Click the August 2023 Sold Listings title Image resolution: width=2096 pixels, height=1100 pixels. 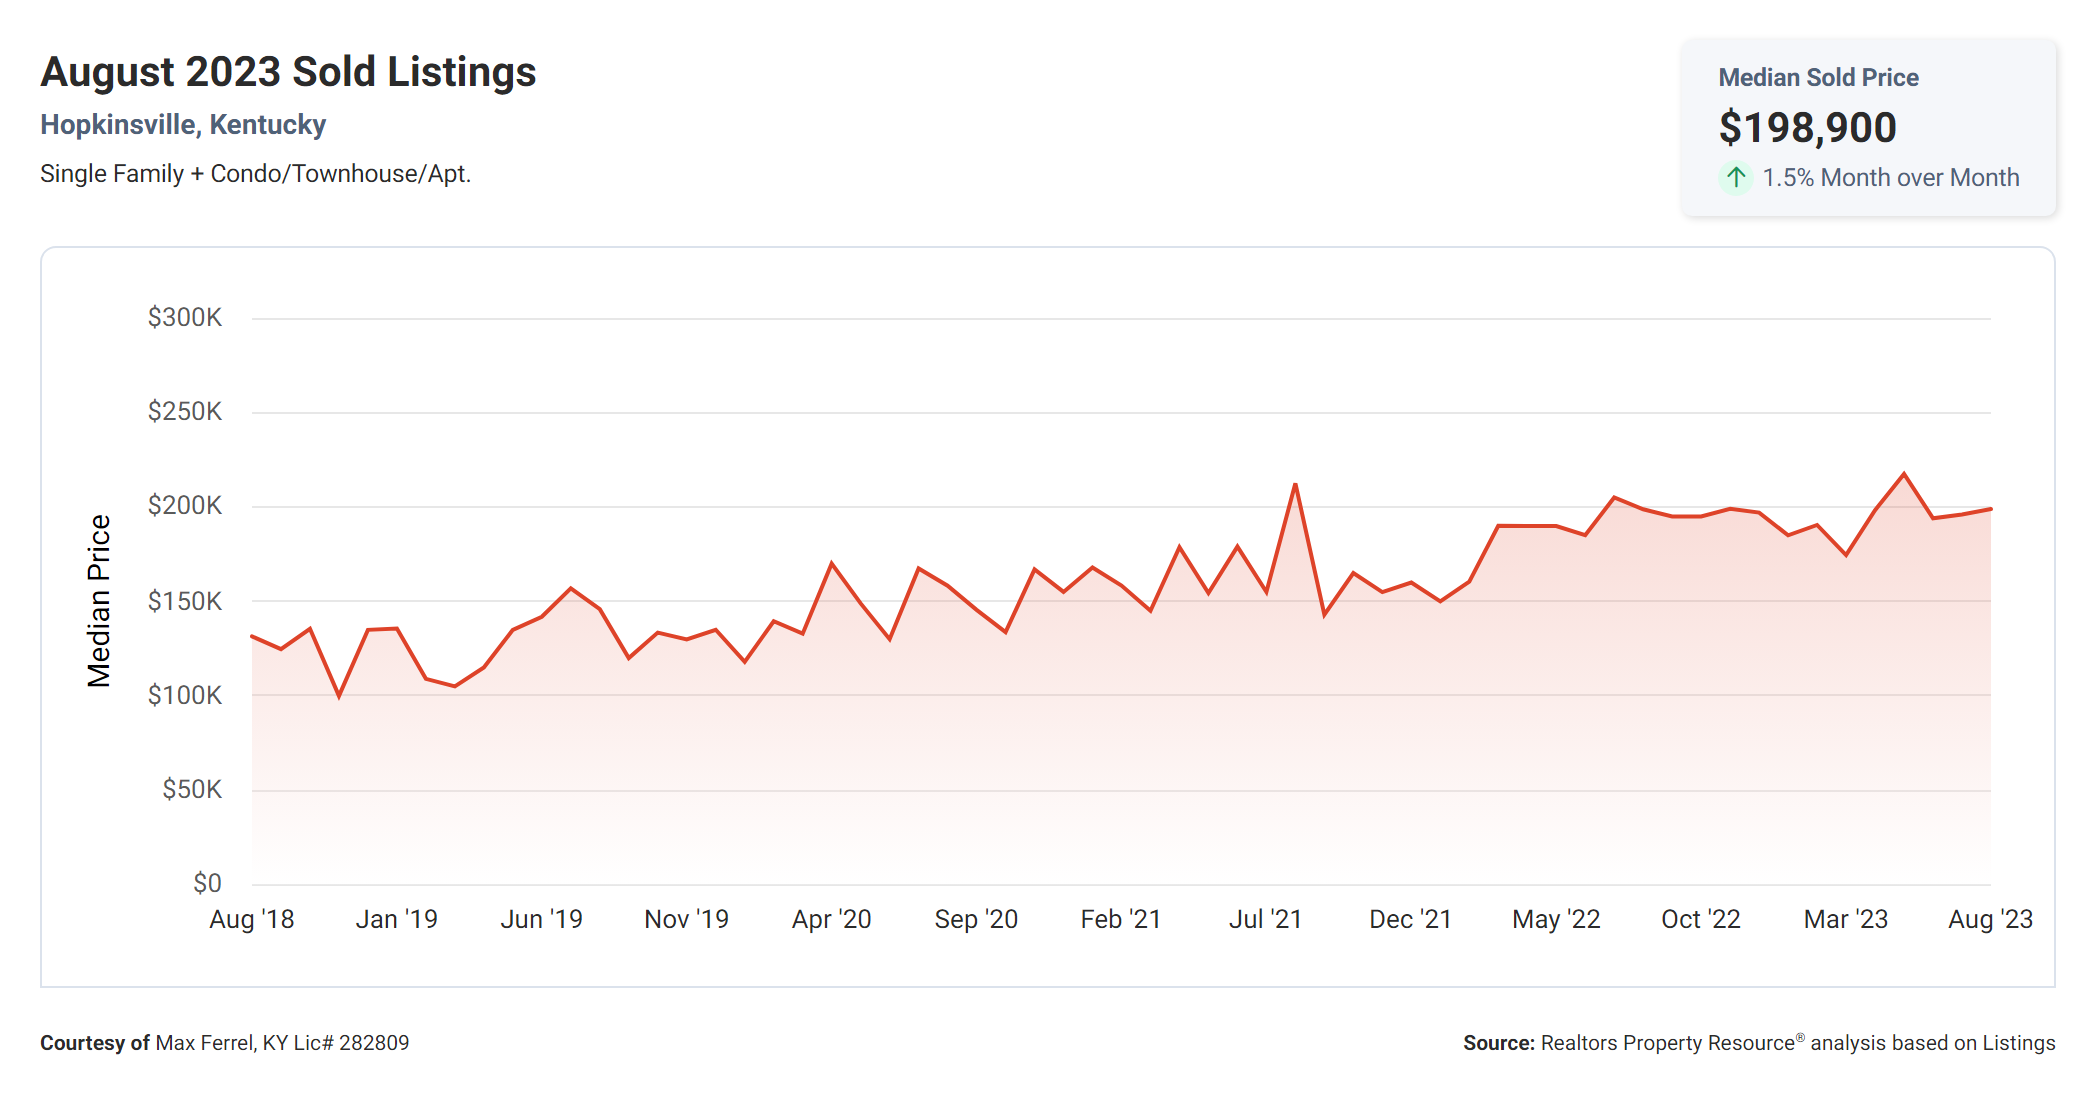[288, 72]
